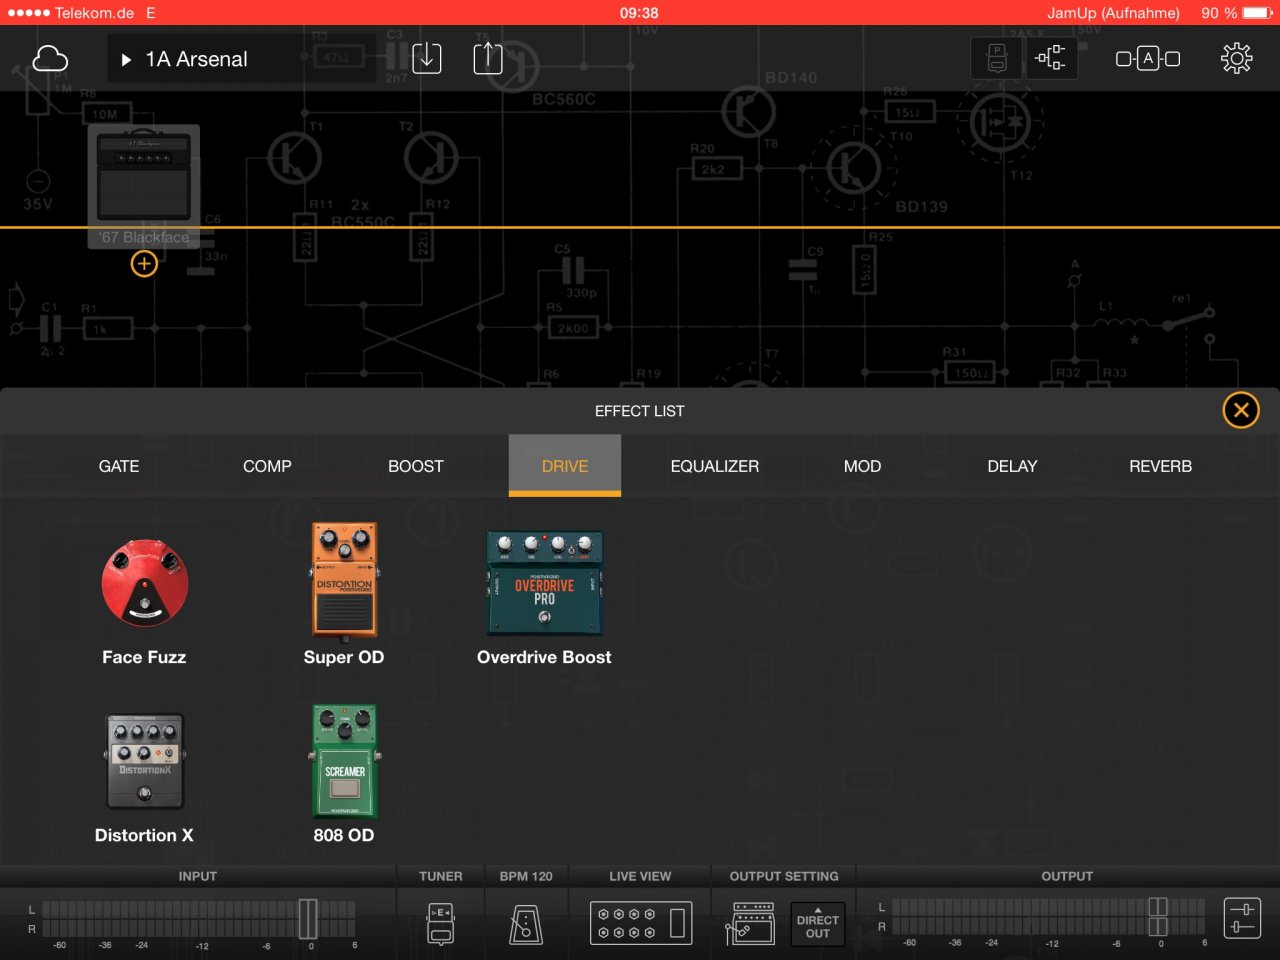Add an effect with the plus icon
1280x960 pixels.
click(144, 264)
